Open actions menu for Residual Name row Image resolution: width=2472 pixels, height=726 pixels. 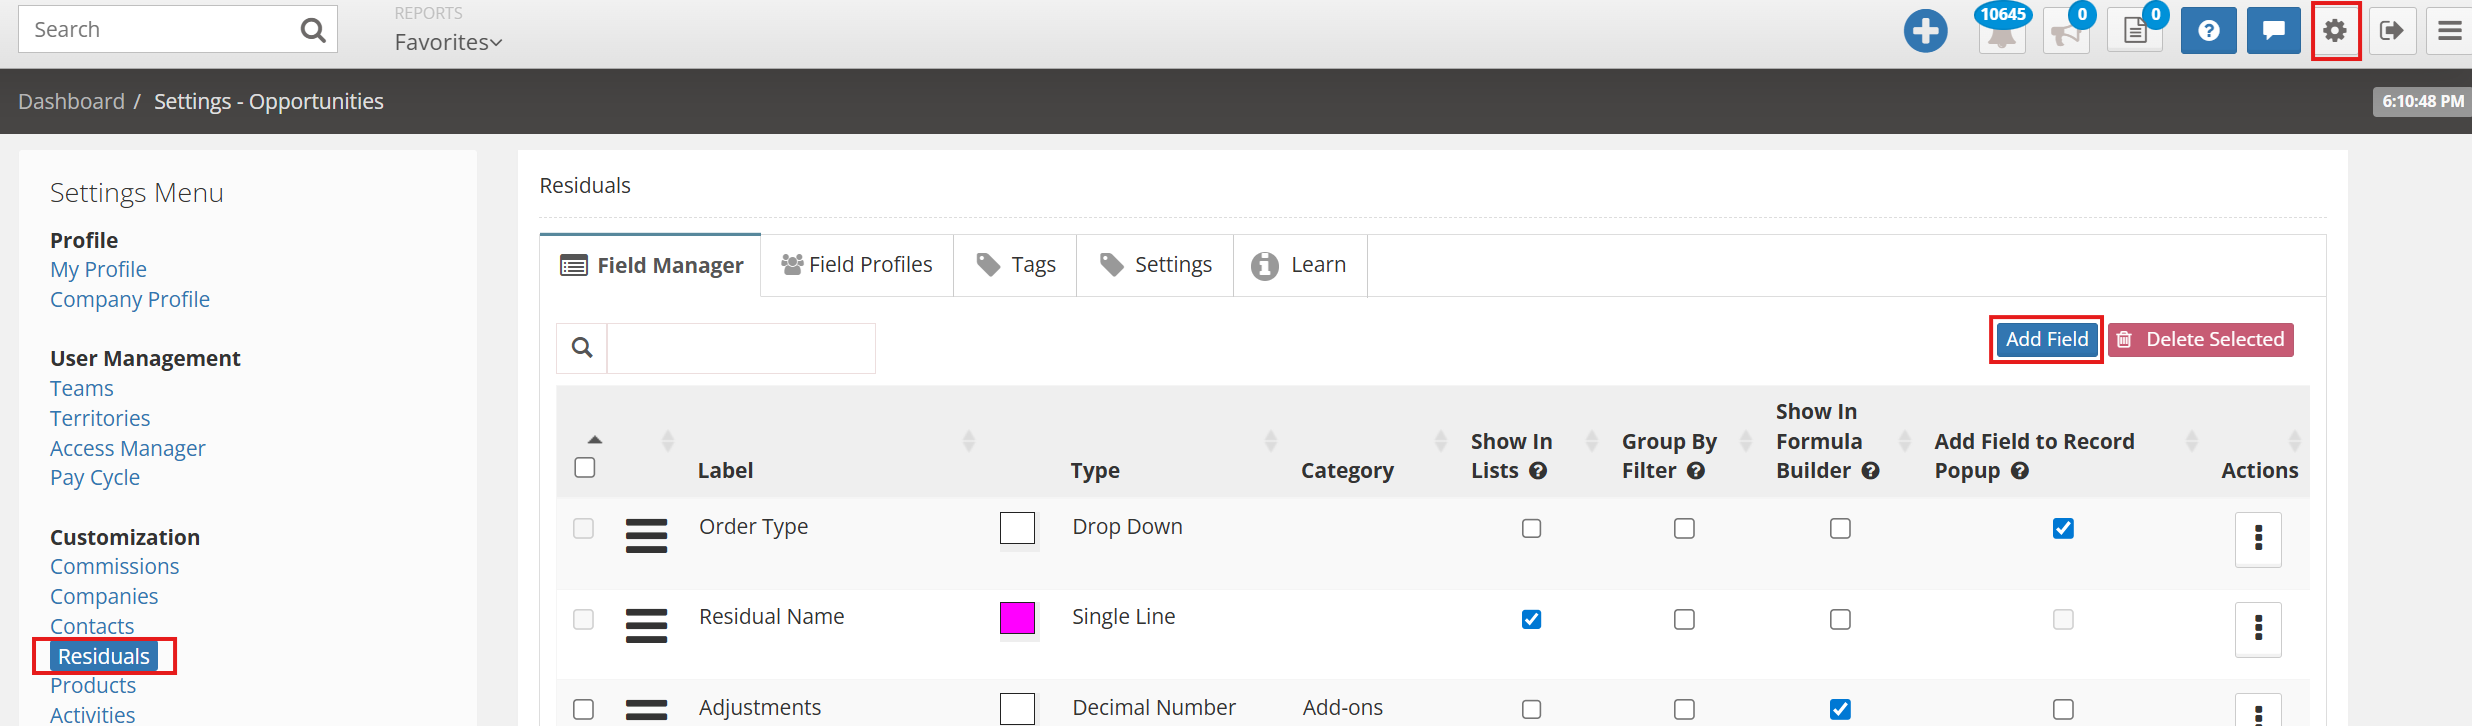tap(2258, 629)
